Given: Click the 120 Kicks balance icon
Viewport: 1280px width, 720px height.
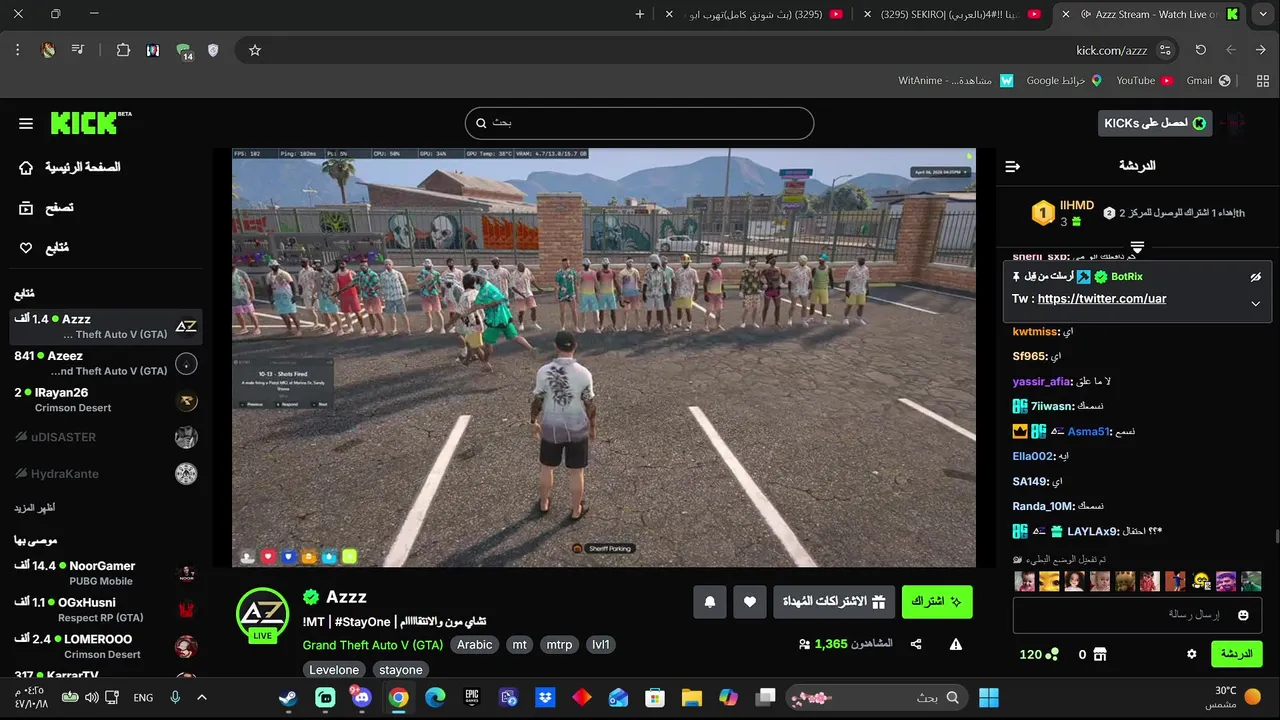Looking at the screenshot, I should [1052, 655].
